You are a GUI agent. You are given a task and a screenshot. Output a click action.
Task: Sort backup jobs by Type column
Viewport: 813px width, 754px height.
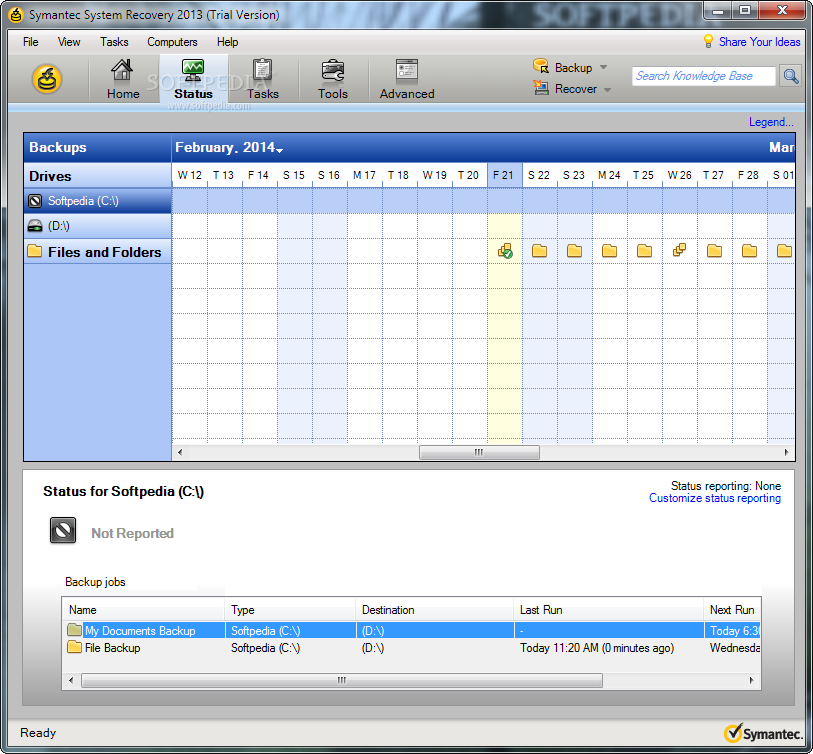click(x=290, y=610)
